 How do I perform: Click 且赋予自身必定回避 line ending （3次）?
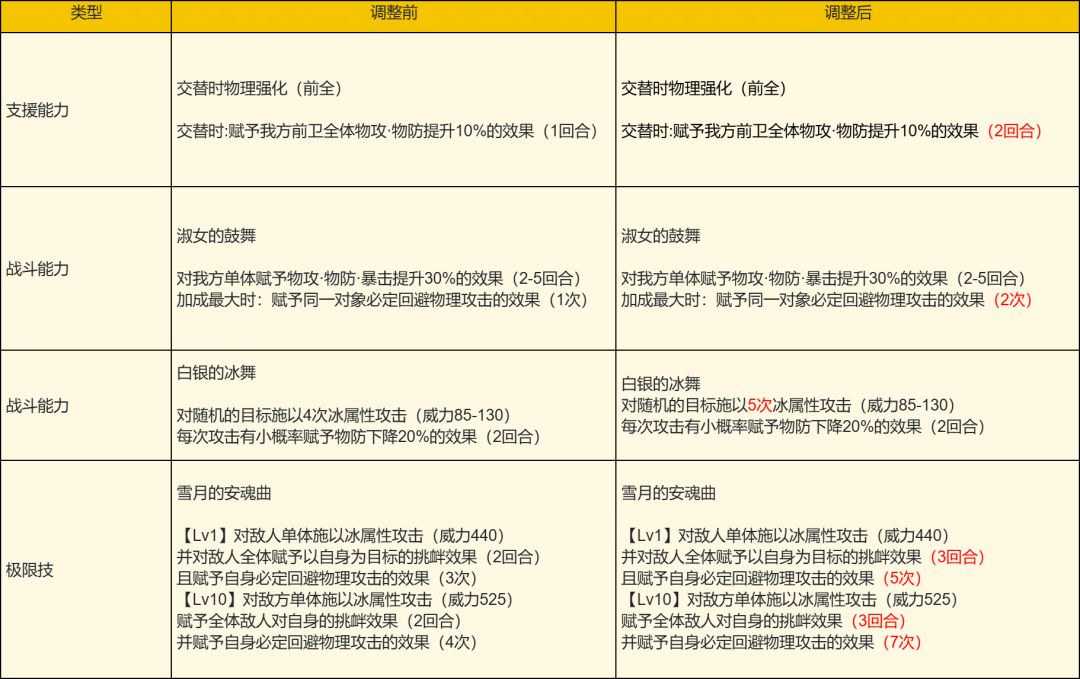pos(327,578)
